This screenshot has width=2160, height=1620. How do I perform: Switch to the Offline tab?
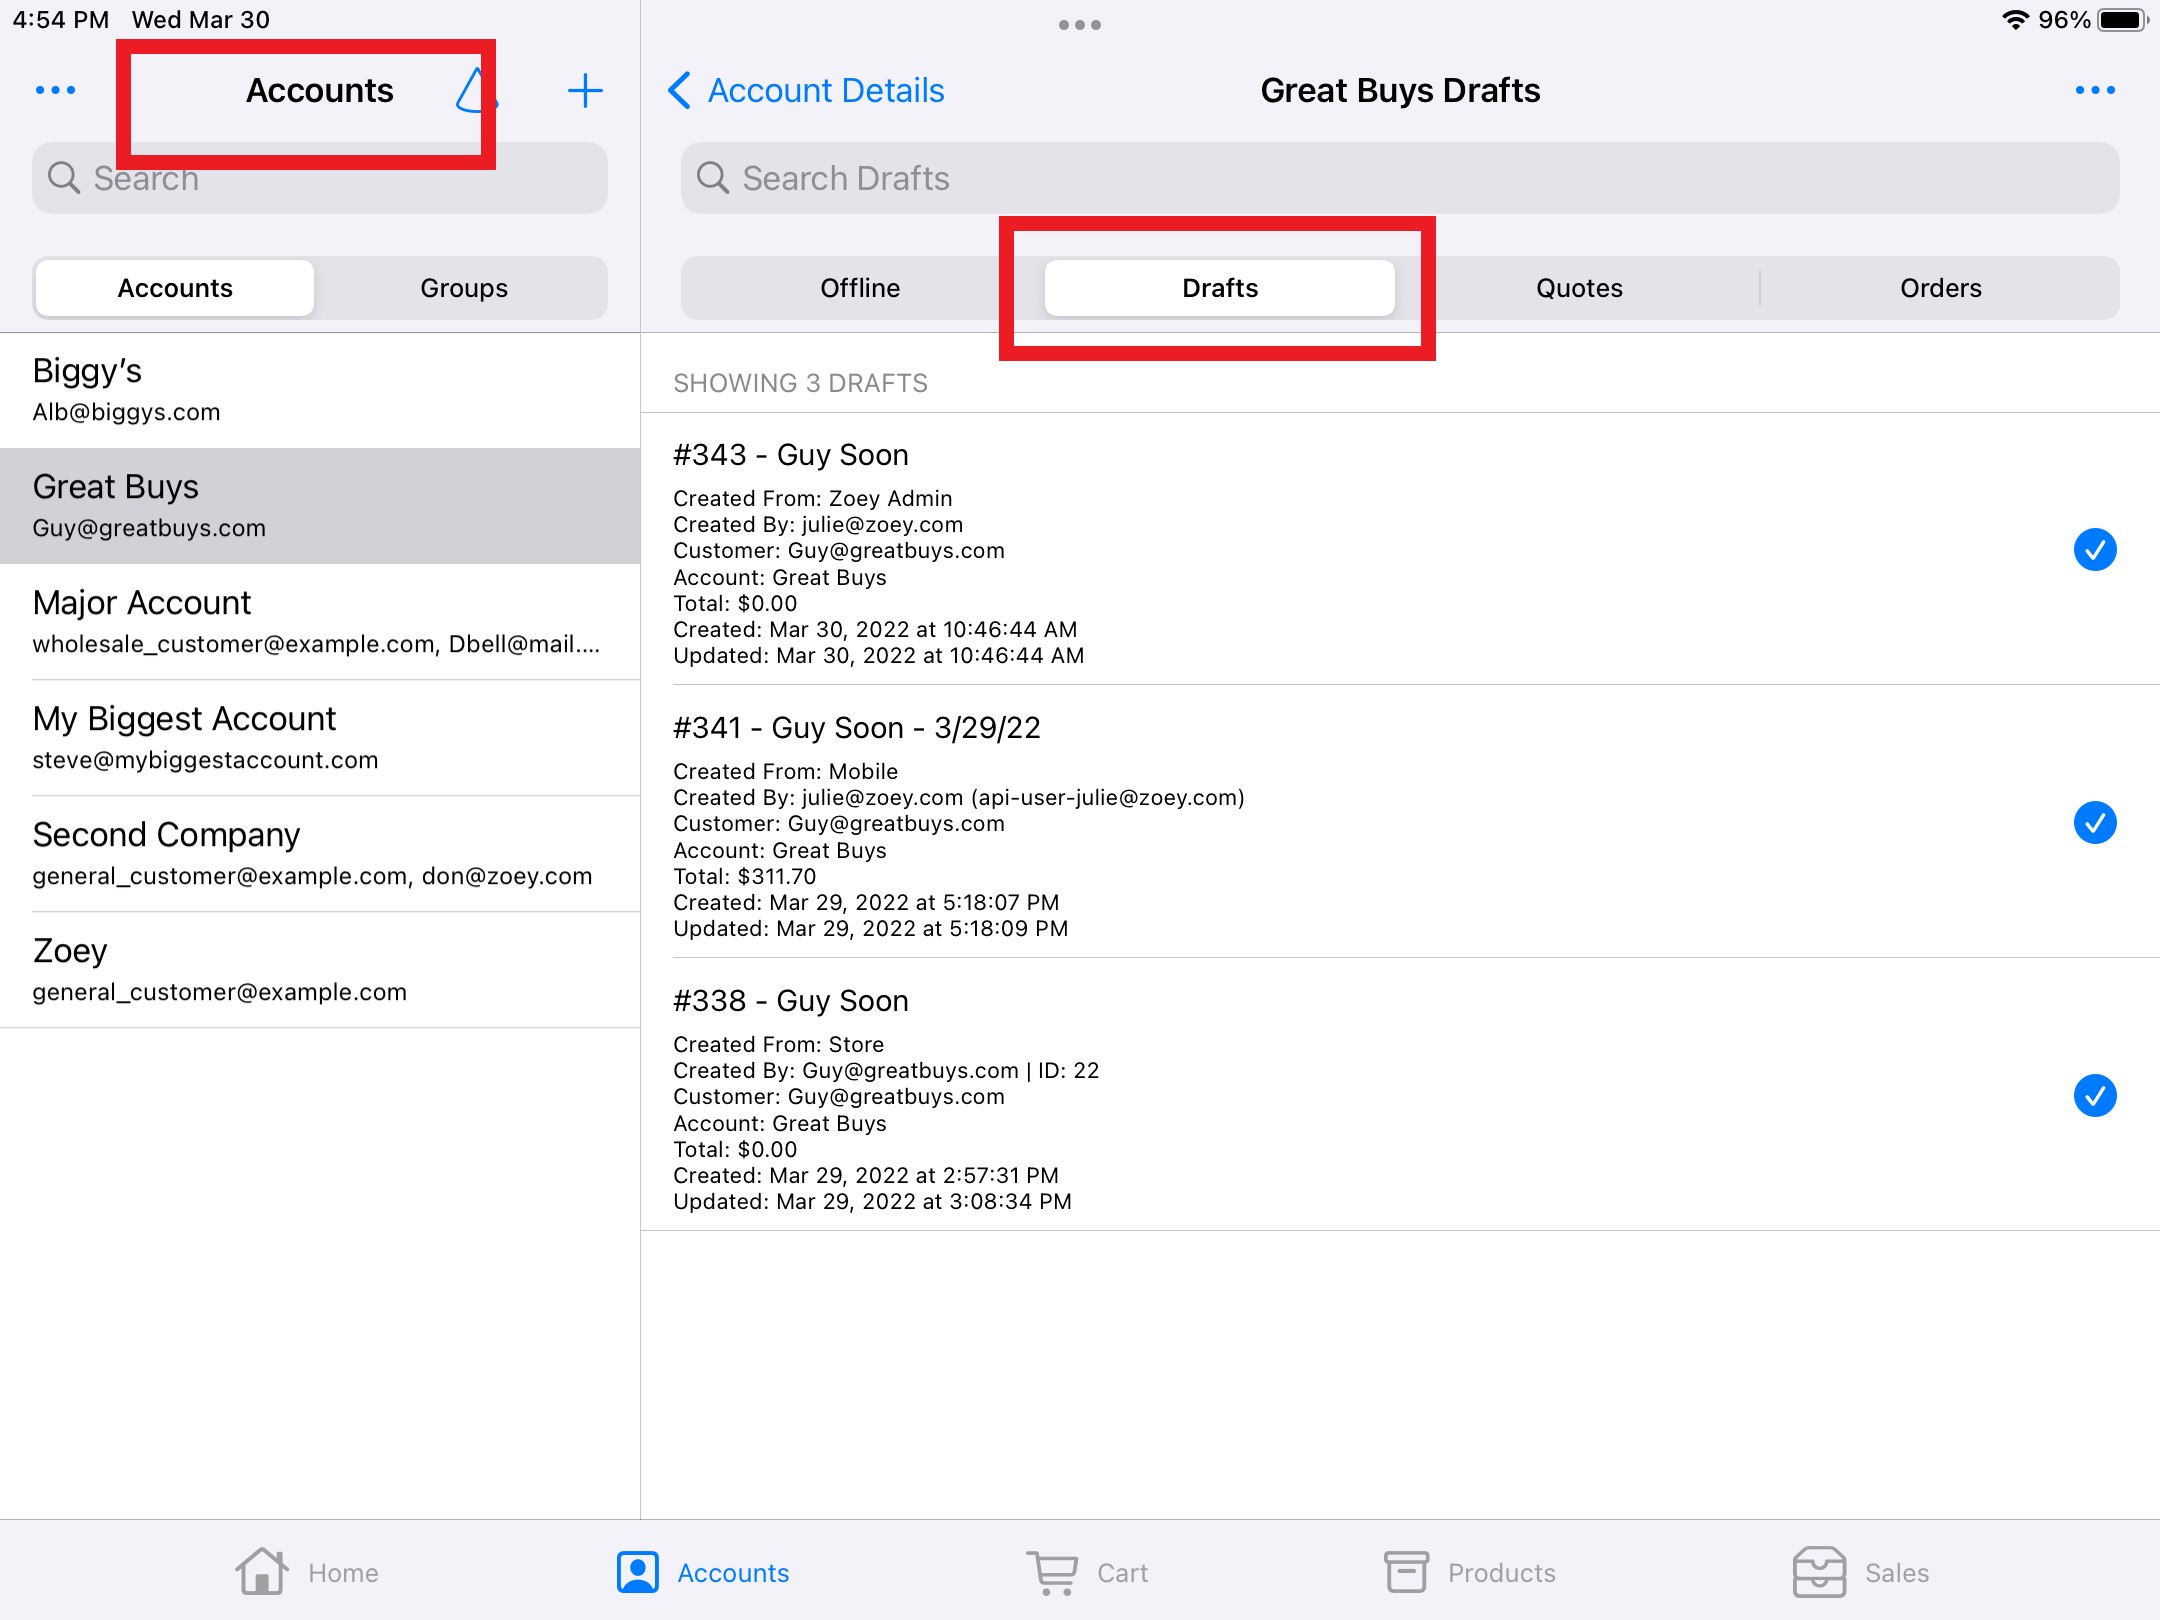pos(860,288)
